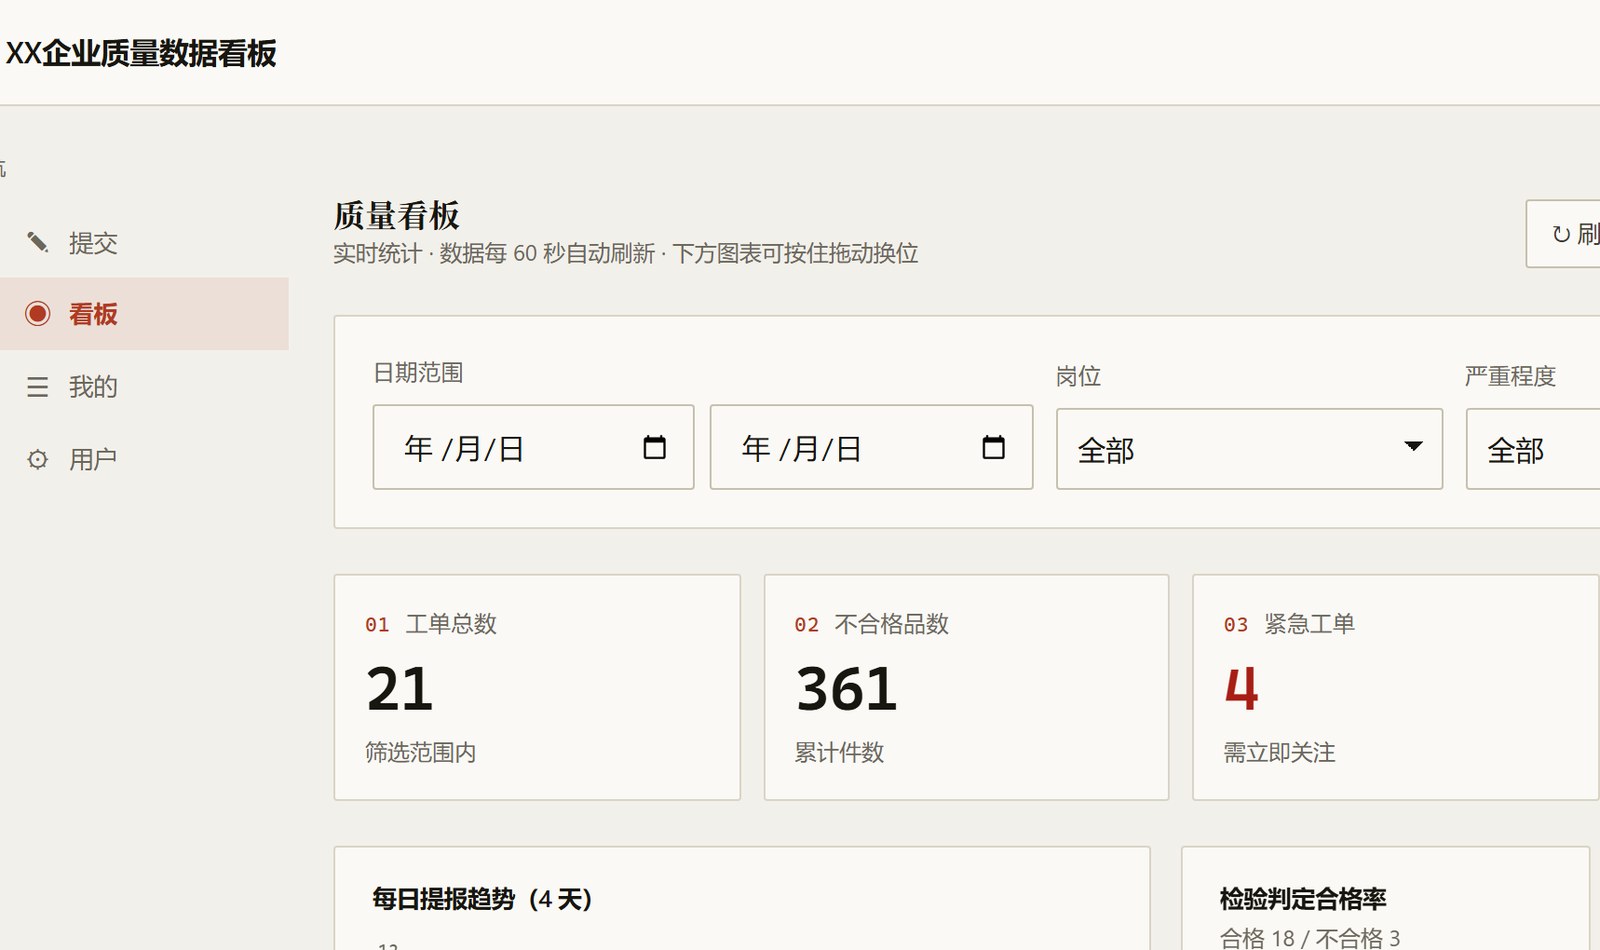This screenshot has width=1600, height=950.
Task: Click the 检验判定合格率 chart title
Action: [1303, 899]
